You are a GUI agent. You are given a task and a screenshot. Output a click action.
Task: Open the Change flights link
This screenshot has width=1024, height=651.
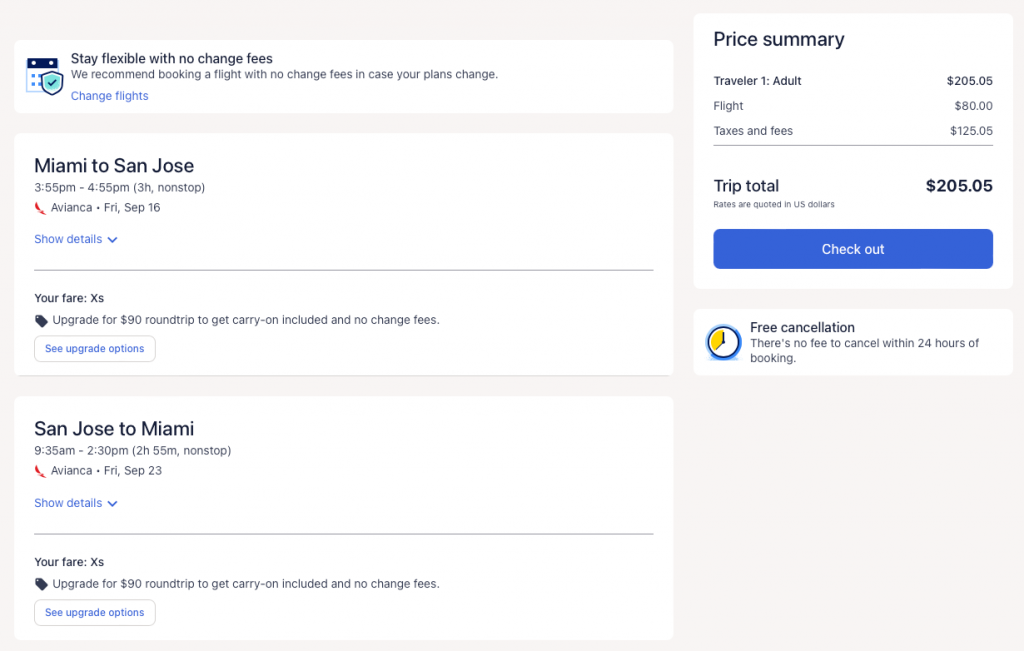[x=109, y=96]
